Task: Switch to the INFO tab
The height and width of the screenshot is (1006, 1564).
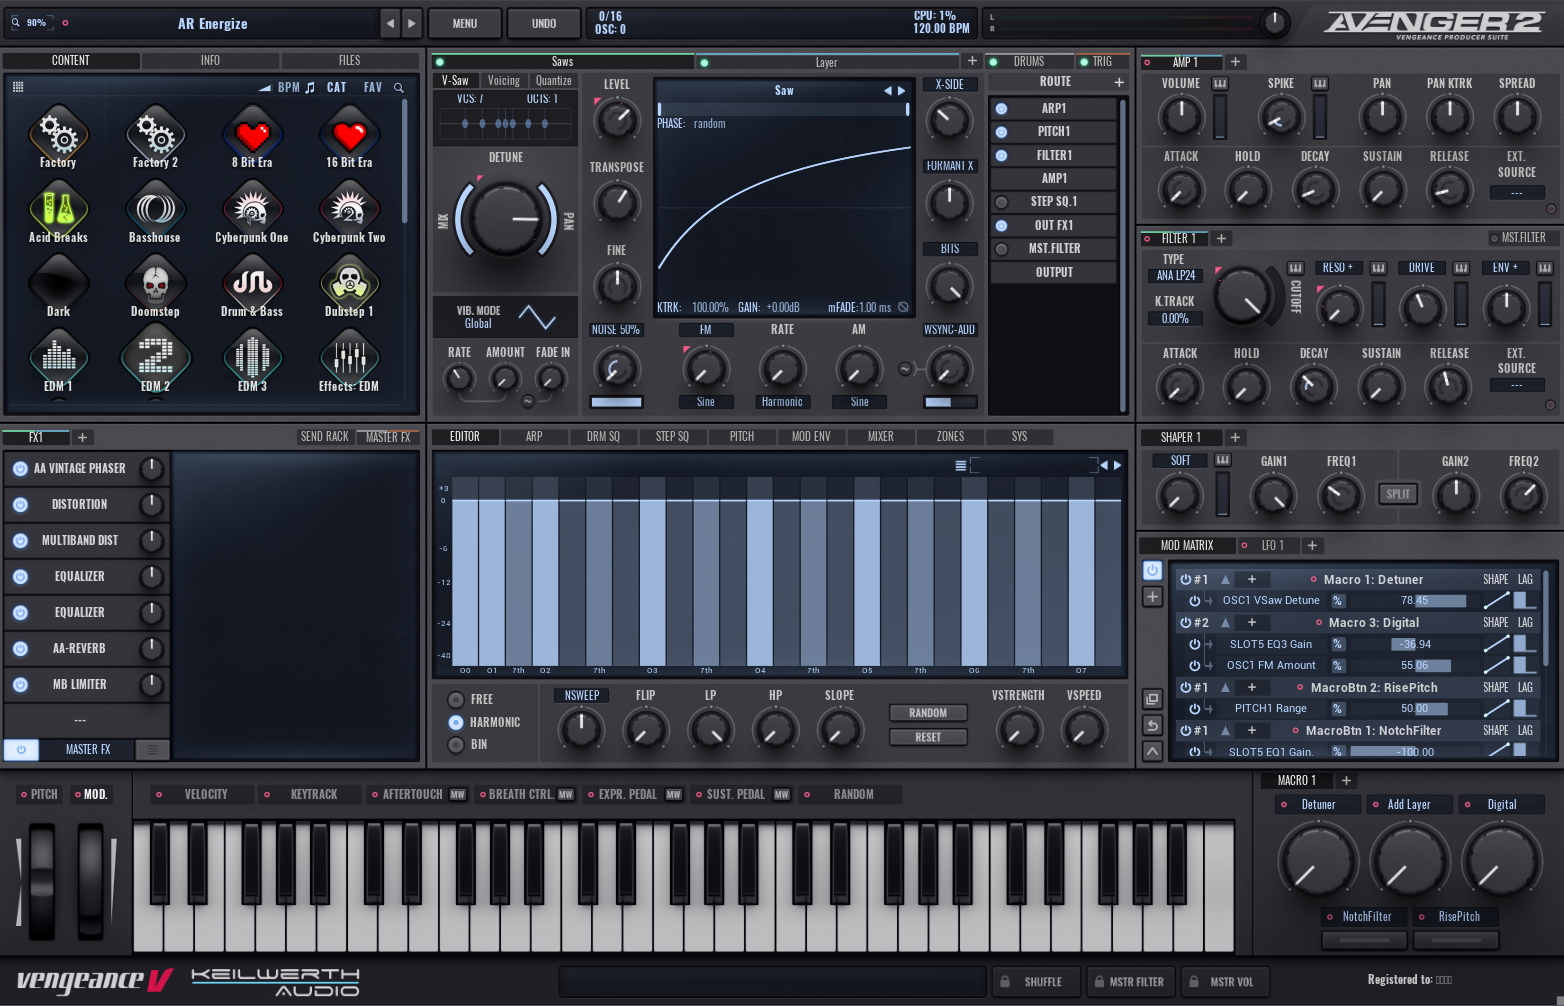Action: tap(210, 61)
